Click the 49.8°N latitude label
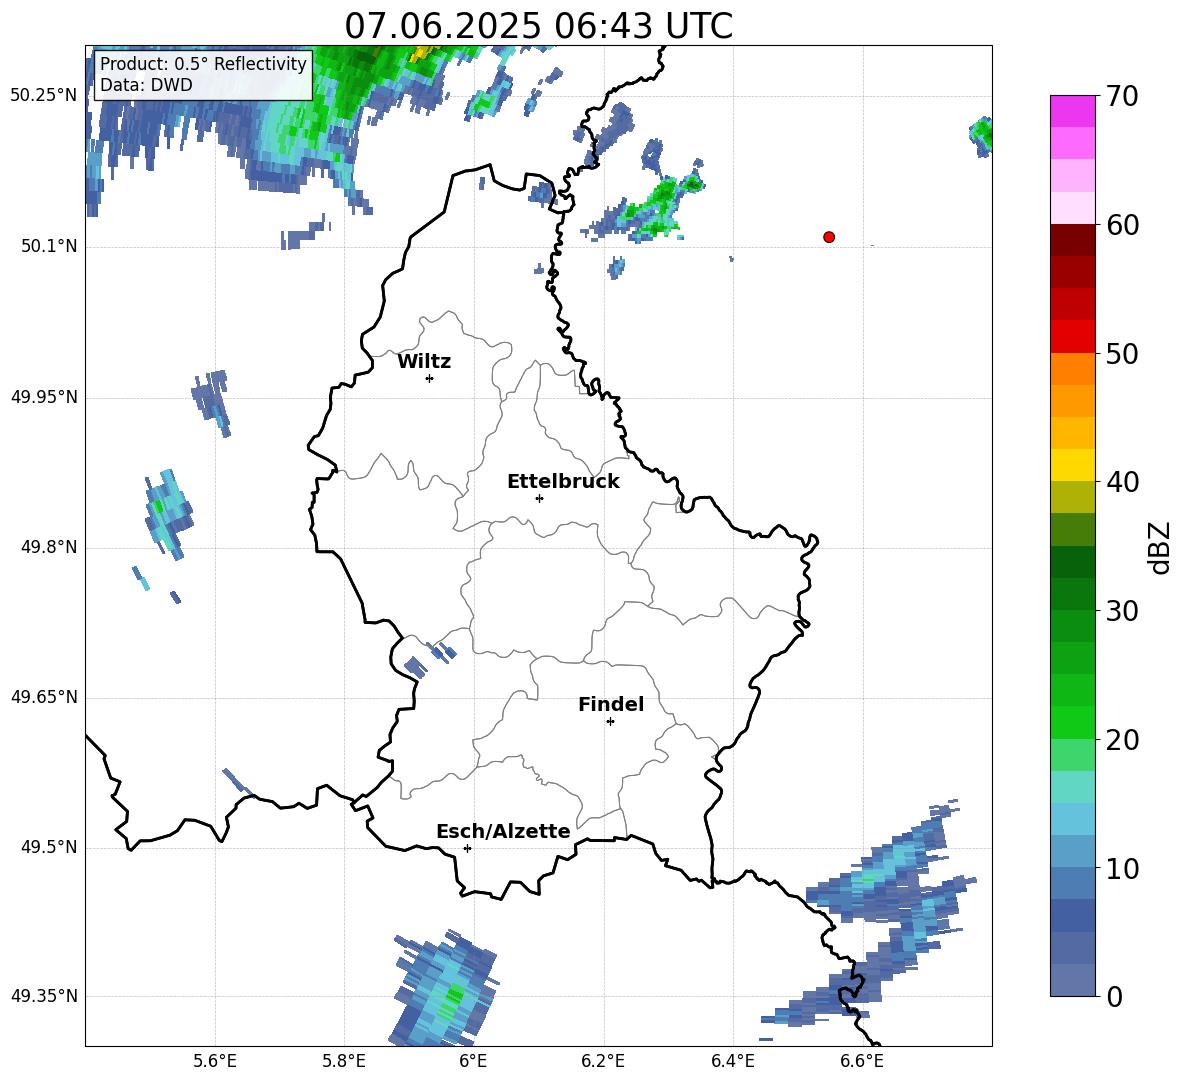 pos(48,547)
